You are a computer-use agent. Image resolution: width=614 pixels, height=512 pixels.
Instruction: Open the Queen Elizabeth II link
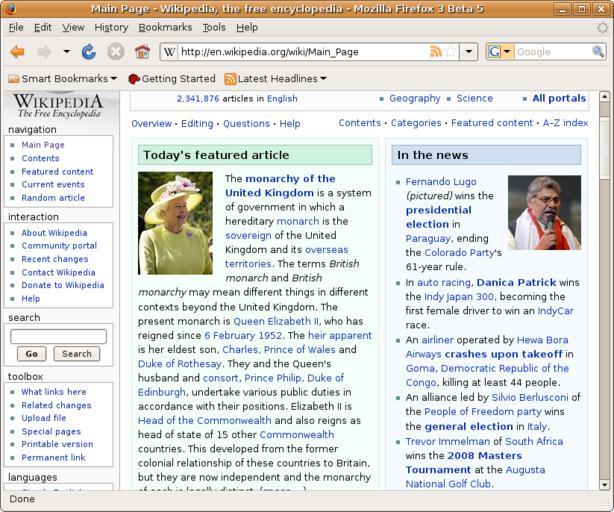pyautogui.click(x=276, y=321)
